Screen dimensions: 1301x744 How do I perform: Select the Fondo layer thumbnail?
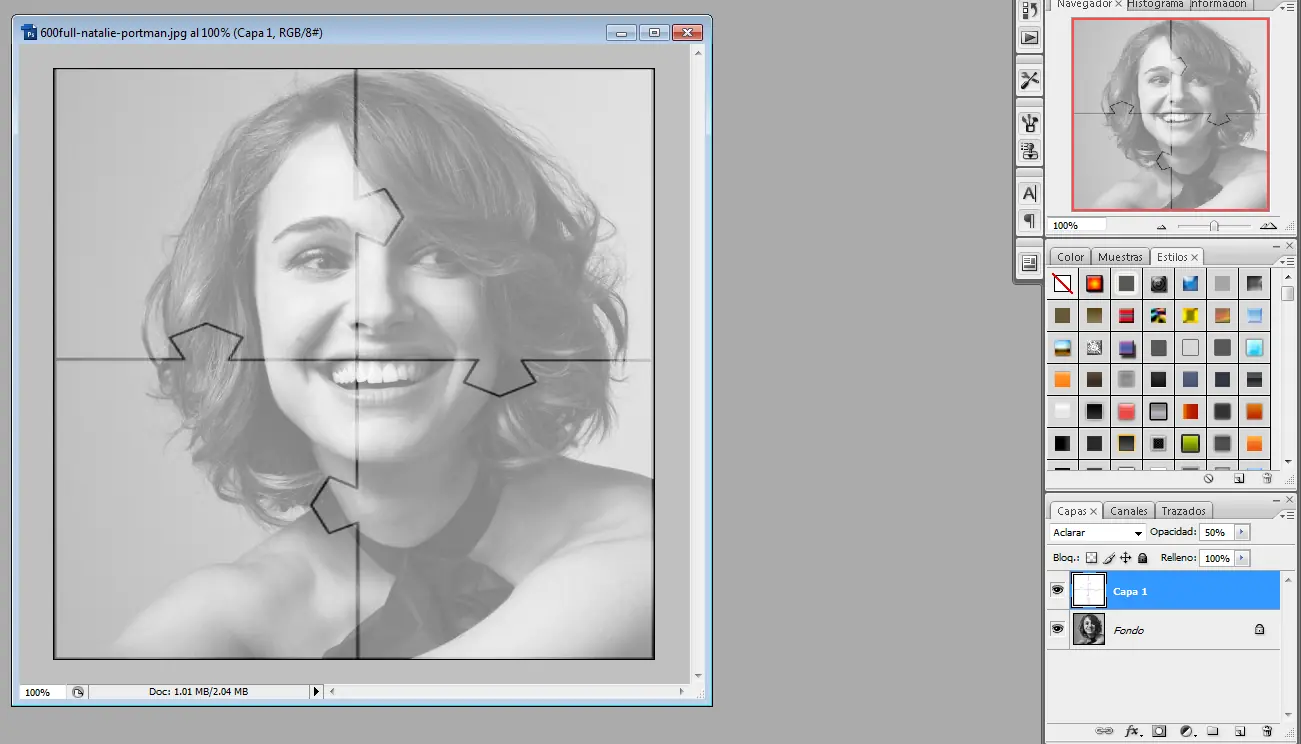1089,629
